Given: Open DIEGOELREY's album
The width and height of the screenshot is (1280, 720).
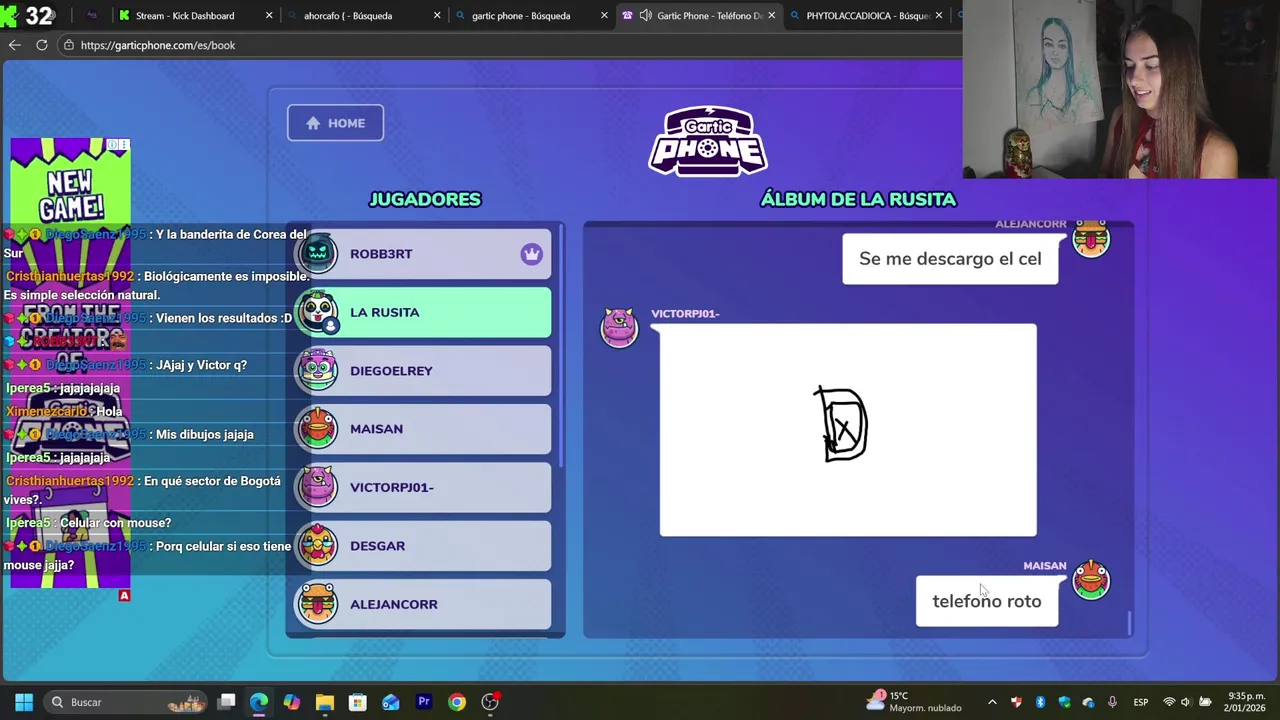Looking at the screenshot, I should (423, 371).
